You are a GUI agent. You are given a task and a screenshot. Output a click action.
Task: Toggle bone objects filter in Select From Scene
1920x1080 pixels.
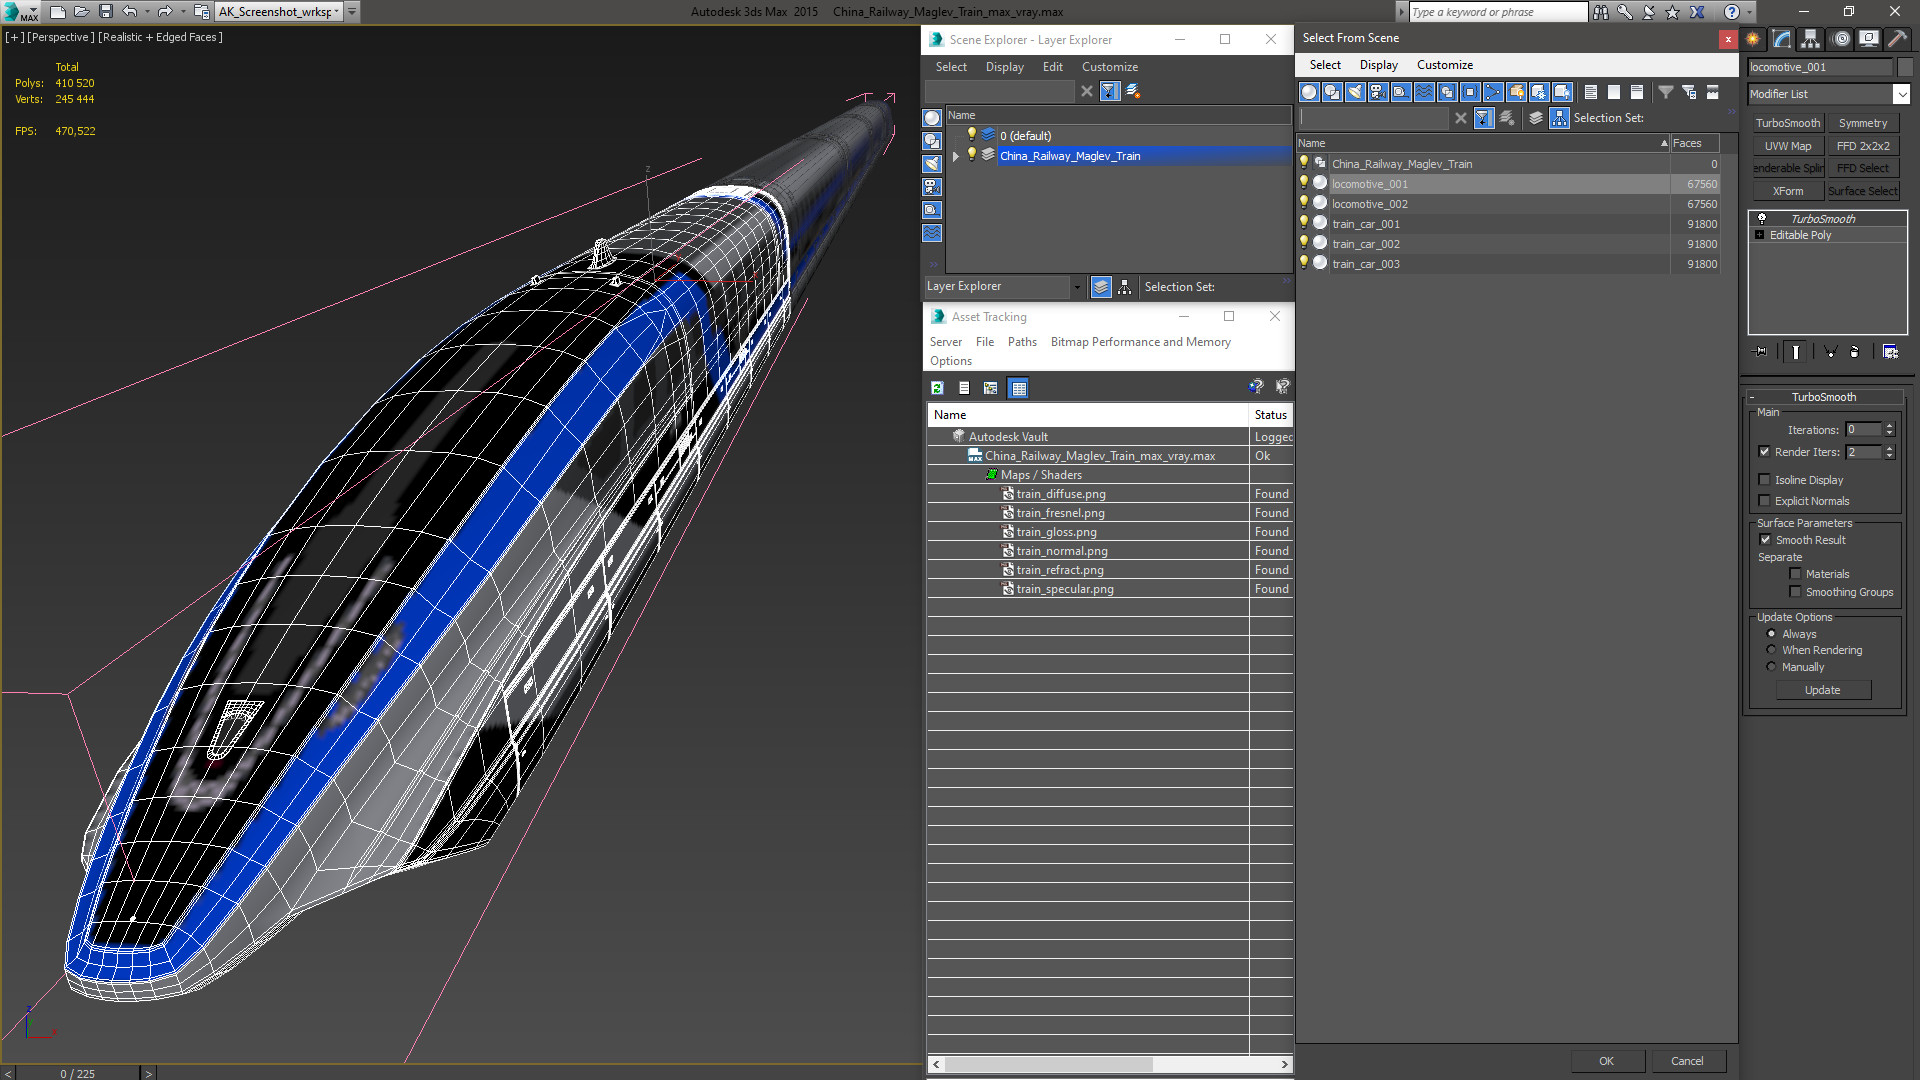pos(1493,92)
